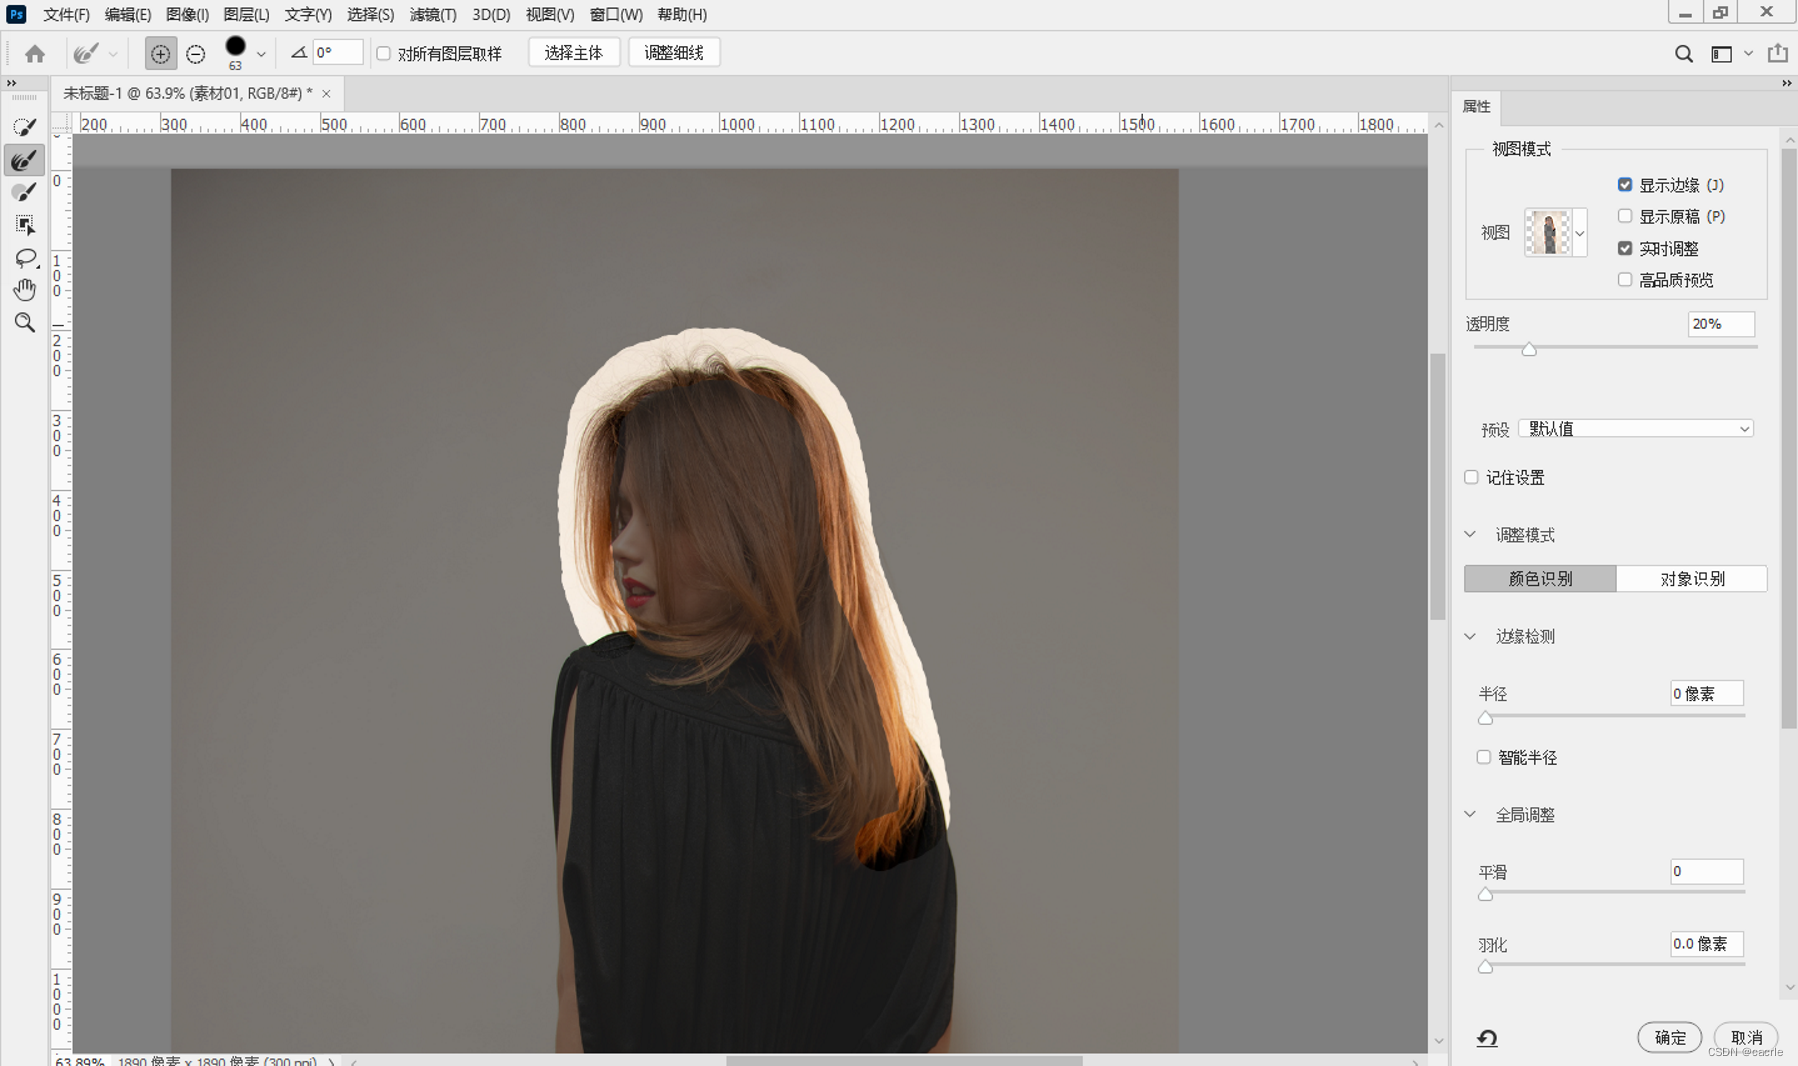This screenshot has width=1798, height=1066.
Task: Click the brush angle icon
Action: (x=298, y=53)
